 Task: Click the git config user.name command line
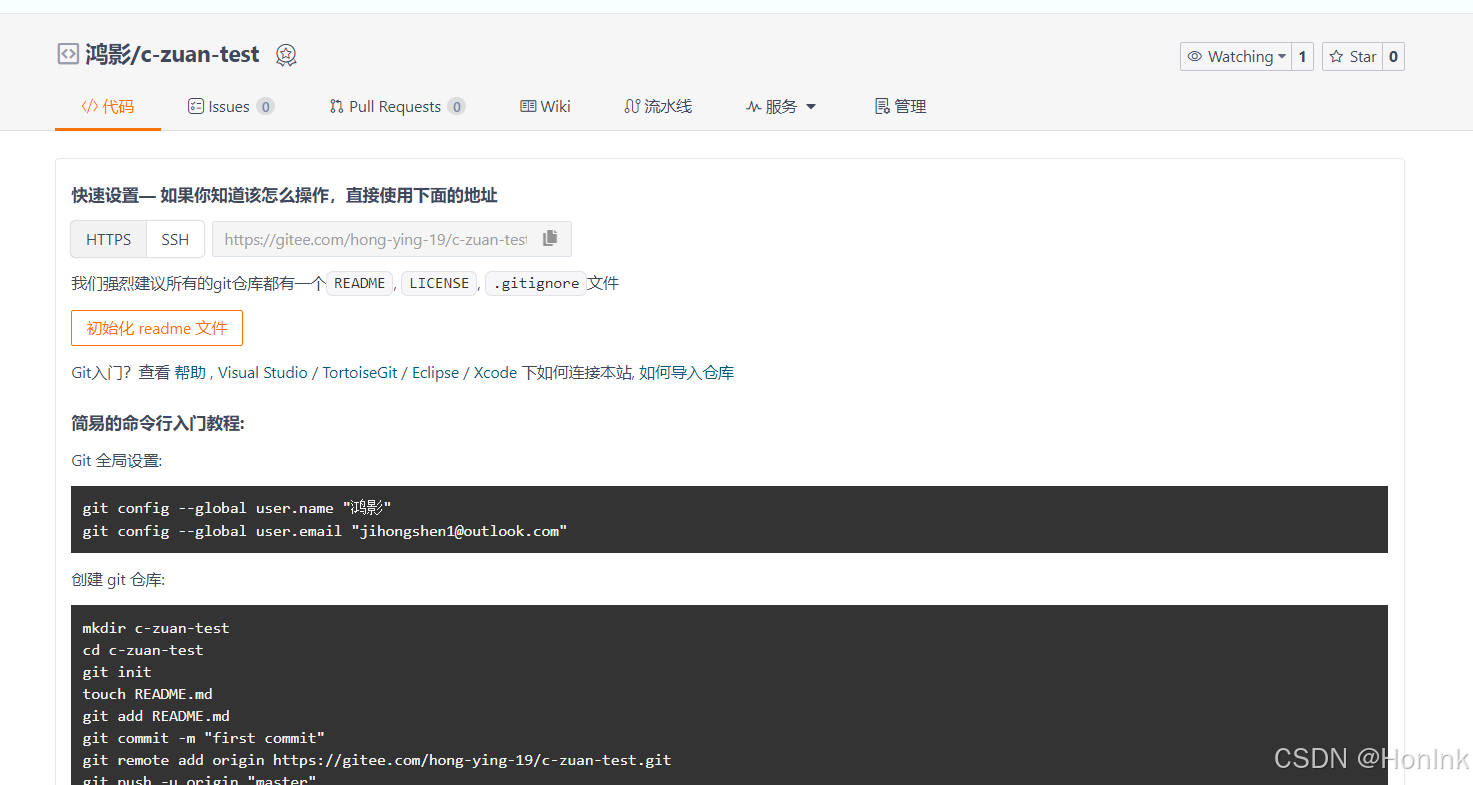(x=237, y=508)
